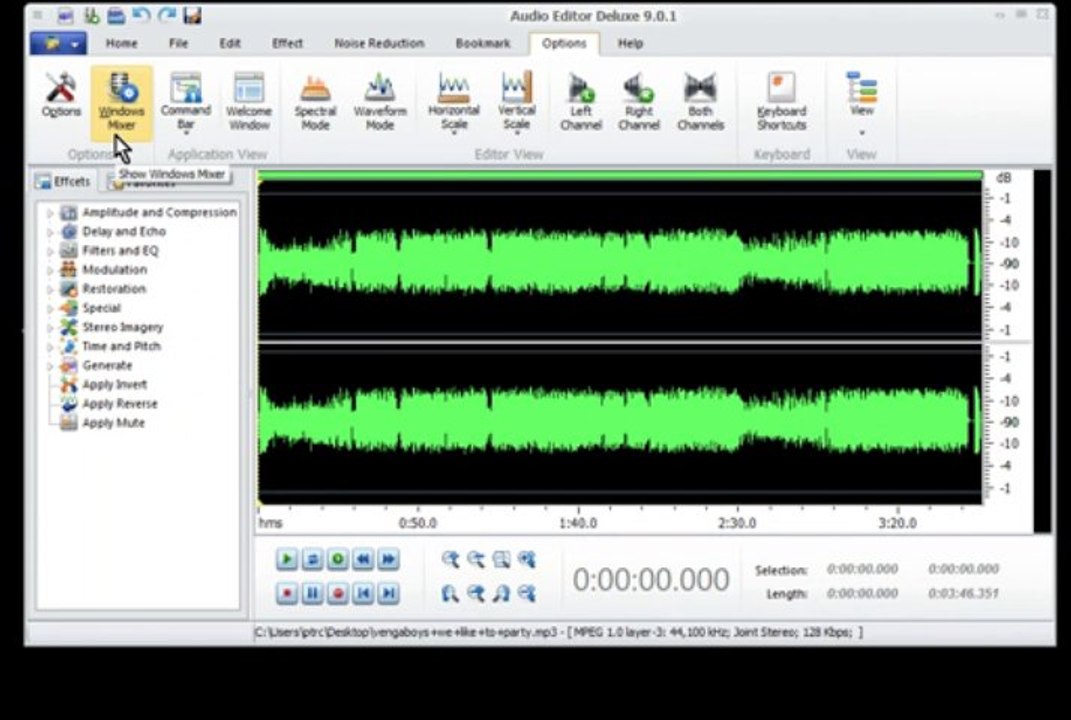This screenshot has width=1071, height=720.
Task: Click the Redo arrow in quick access toolbar
Action: pyautogui.click(x=167, y=15)
